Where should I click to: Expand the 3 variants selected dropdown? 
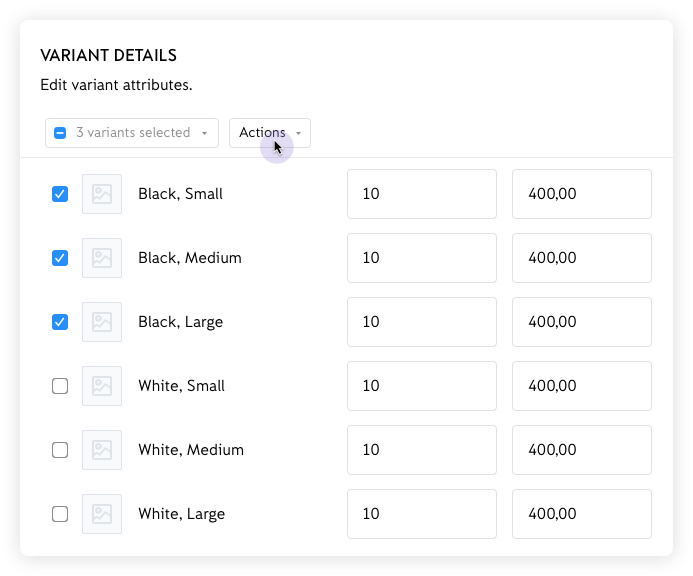tap(141, 133)
